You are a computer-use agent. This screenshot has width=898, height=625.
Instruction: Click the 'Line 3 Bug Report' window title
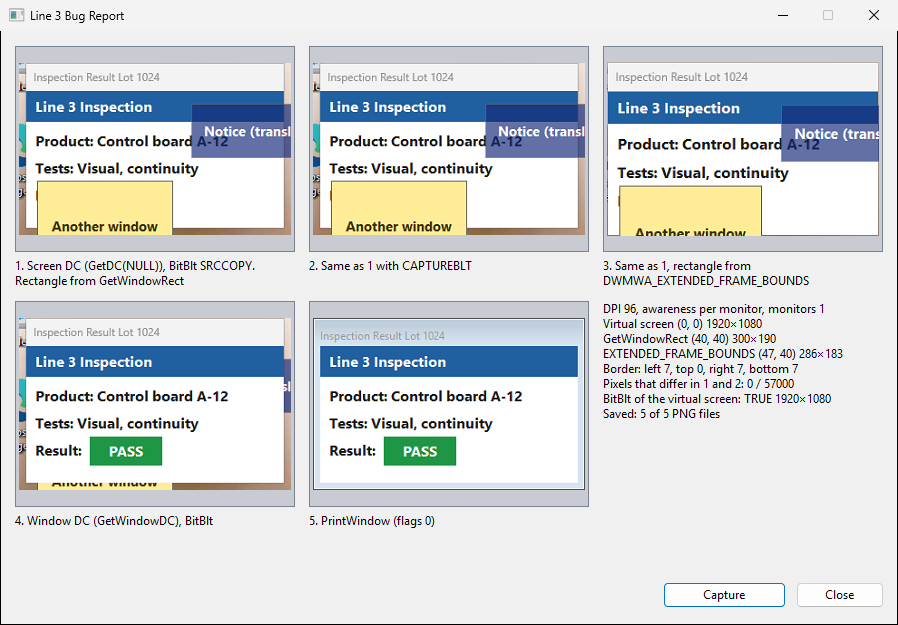77,15
